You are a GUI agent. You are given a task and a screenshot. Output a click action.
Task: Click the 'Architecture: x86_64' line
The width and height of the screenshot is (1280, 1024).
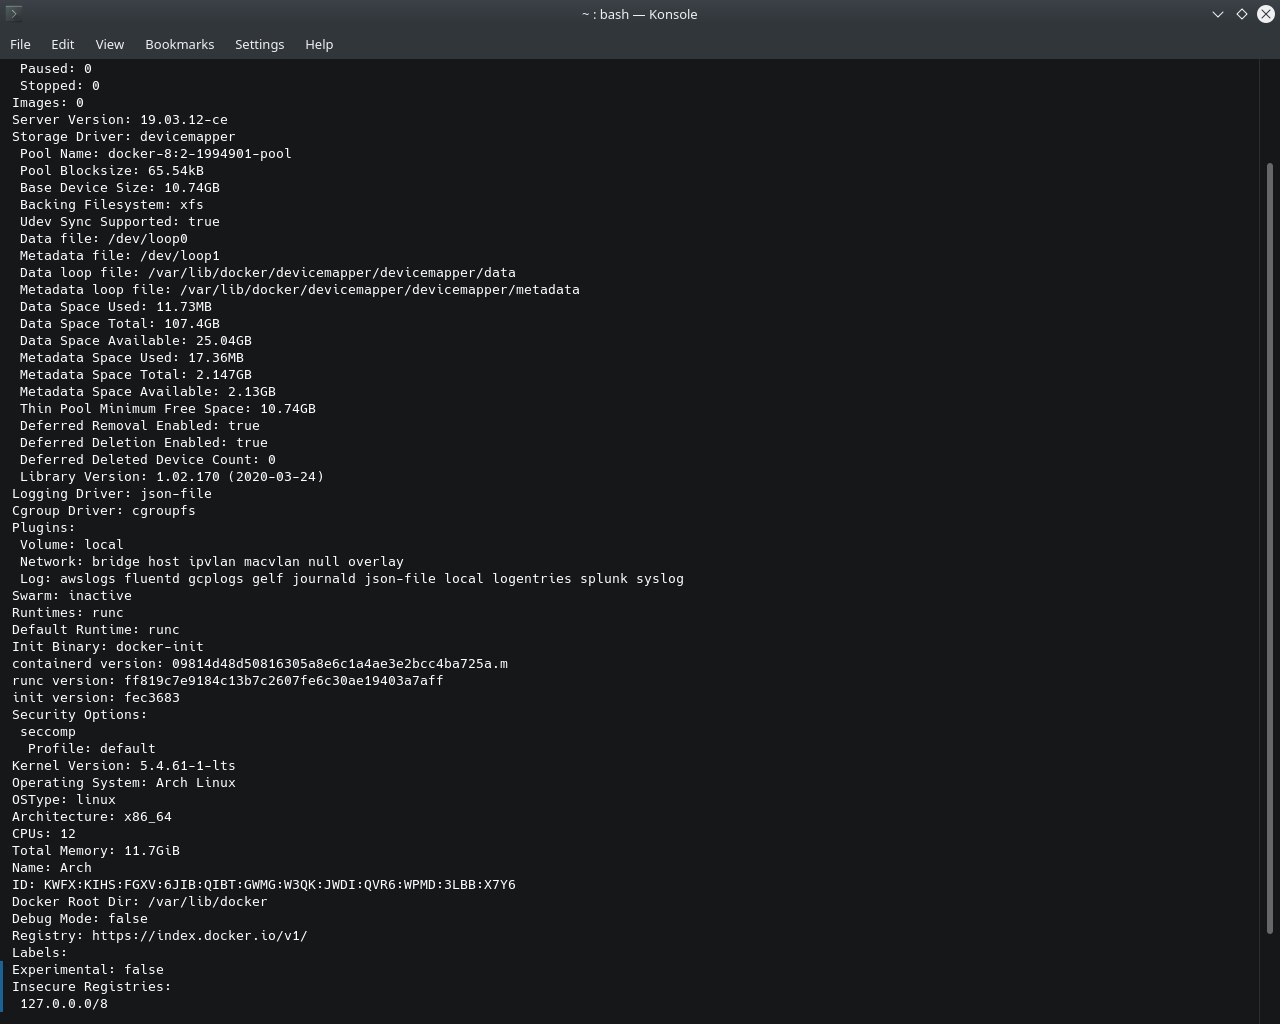coord(92,817)
